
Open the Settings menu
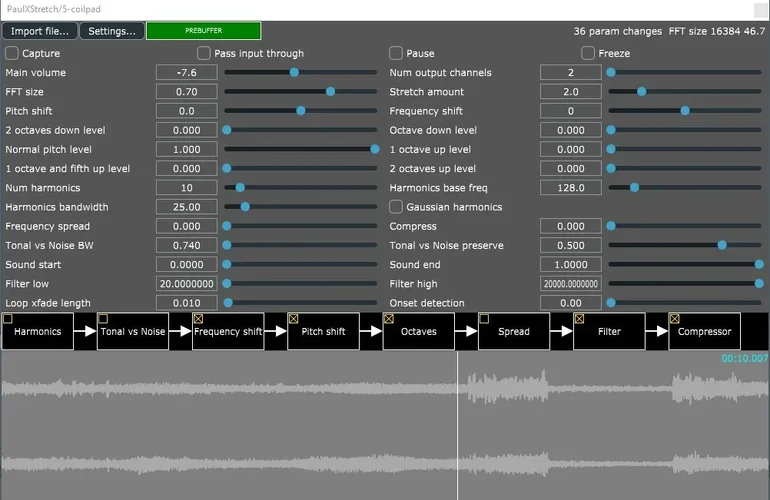(112, 31)
